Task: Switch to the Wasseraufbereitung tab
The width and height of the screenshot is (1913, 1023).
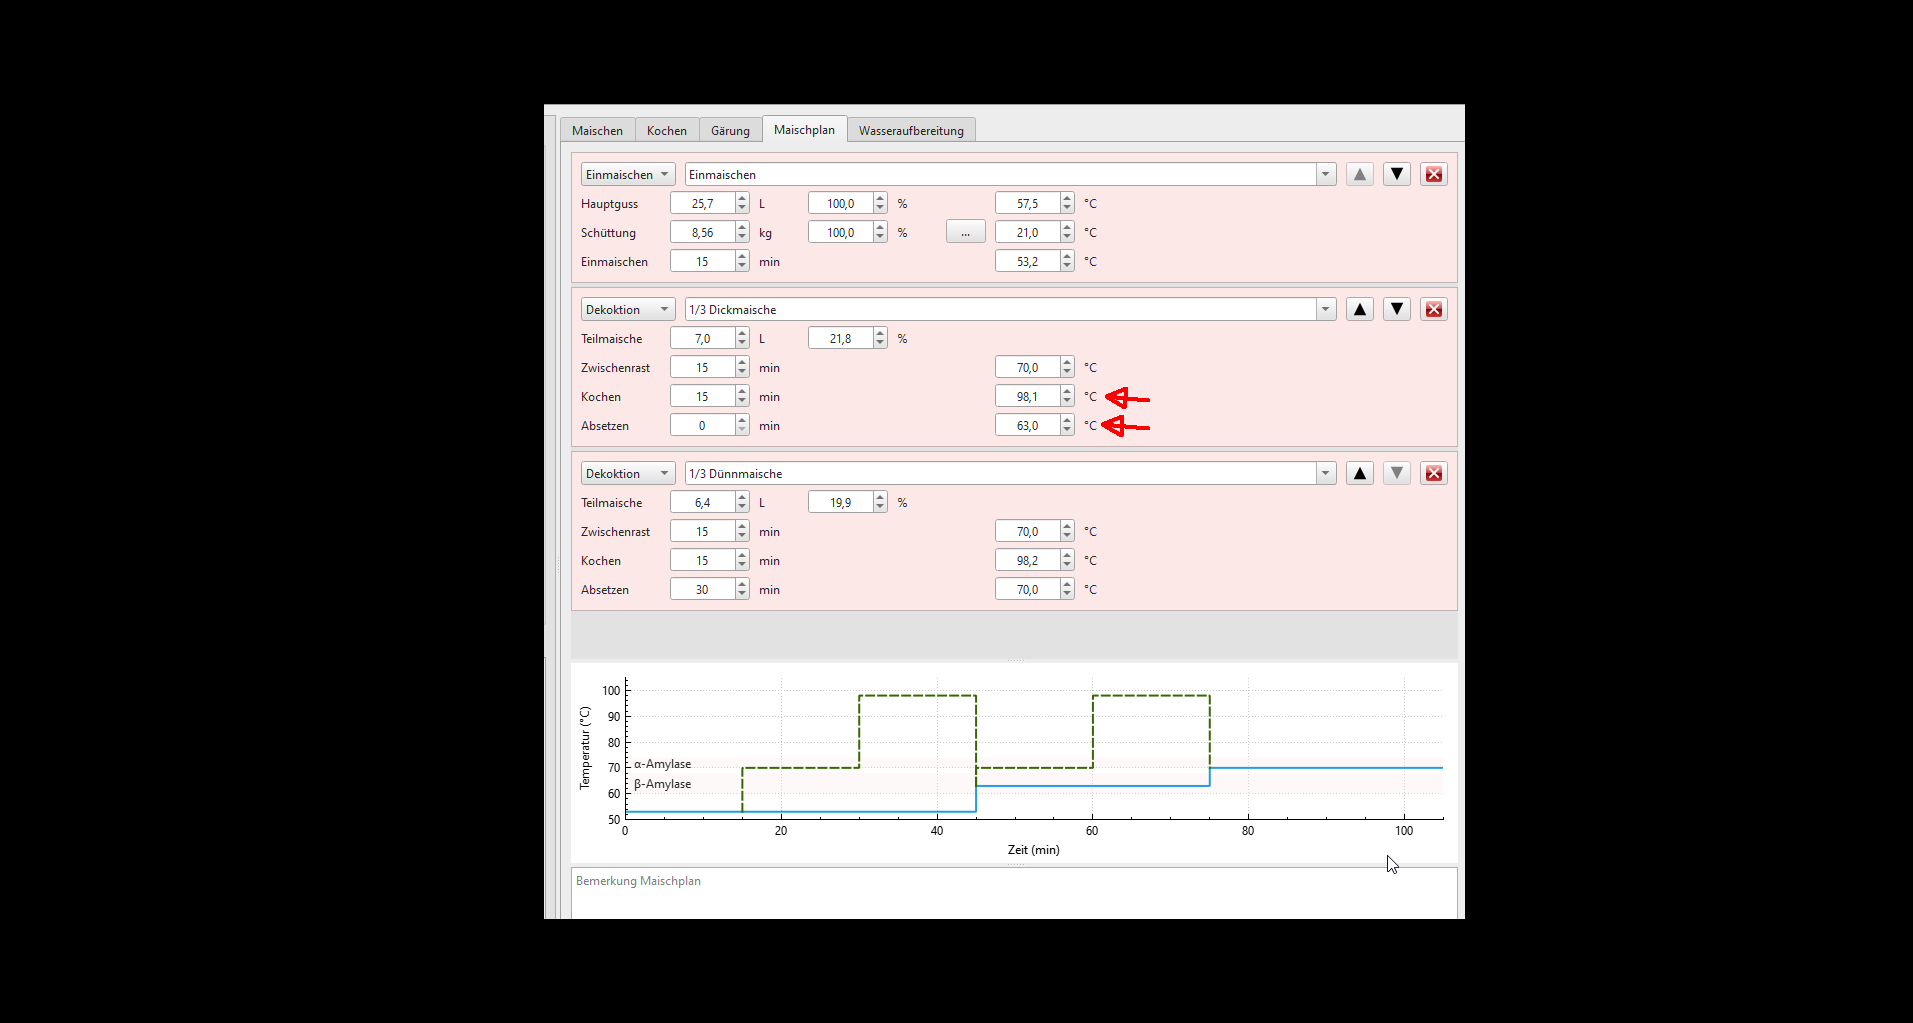Action: 910,131
